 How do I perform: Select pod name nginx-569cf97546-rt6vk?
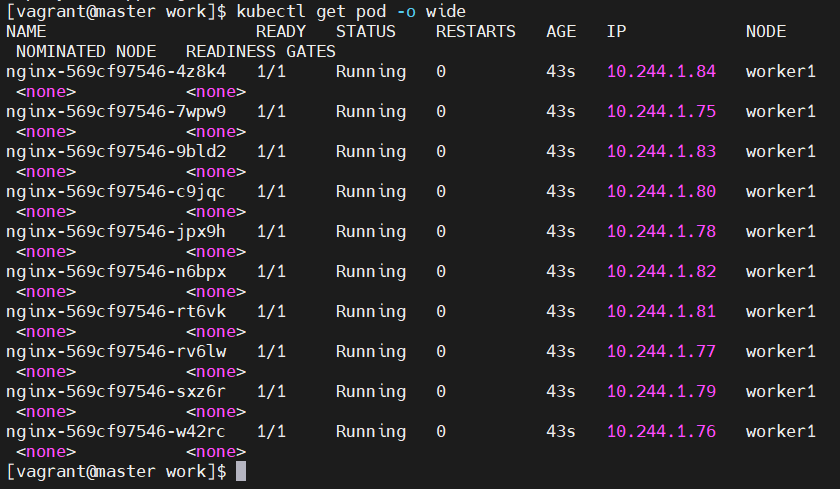tap(116, 312)
